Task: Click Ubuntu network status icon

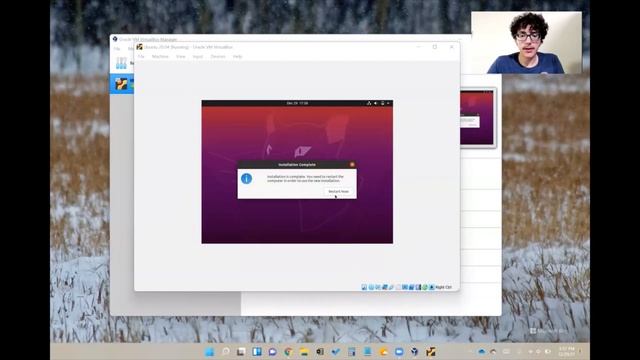Action: click(369, 103)
